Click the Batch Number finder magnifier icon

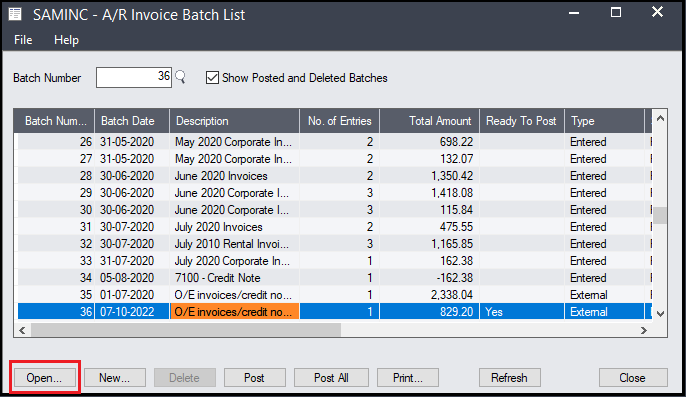[x=180, y=77]
